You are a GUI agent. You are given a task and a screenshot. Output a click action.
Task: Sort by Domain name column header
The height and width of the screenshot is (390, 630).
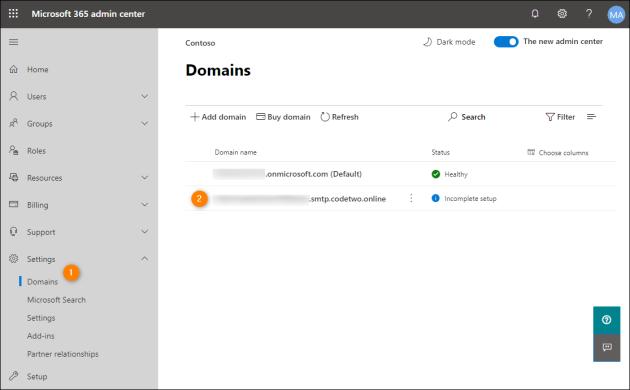[235, 152]
